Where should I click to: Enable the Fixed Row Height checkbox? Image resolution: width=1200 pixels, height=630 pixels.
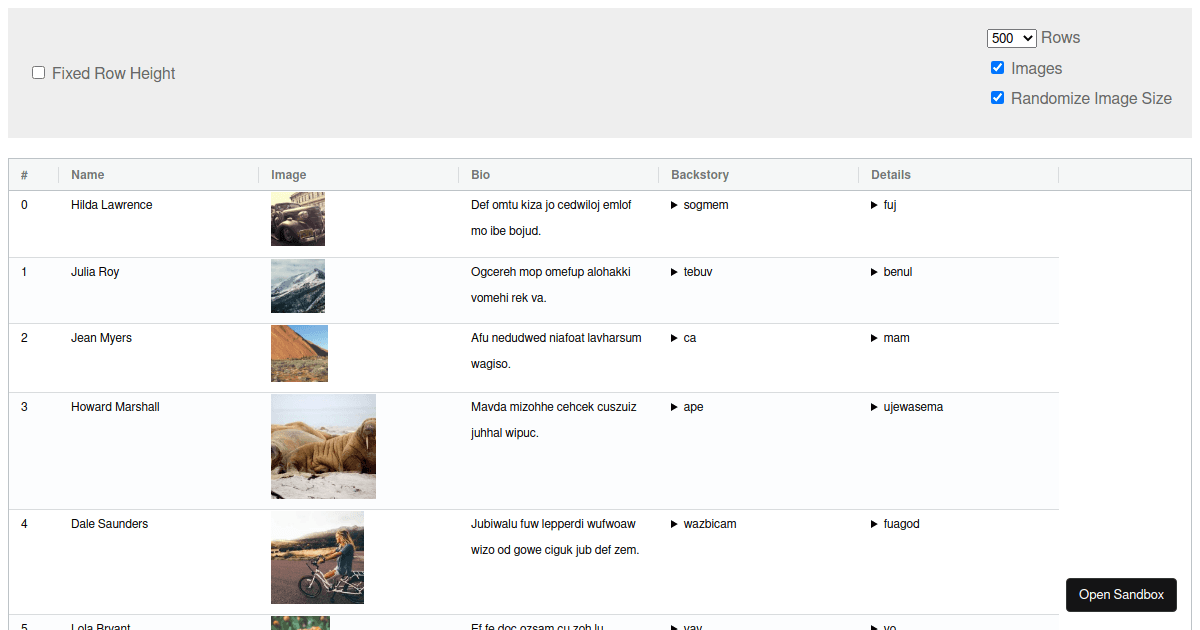tap(39, 73)
